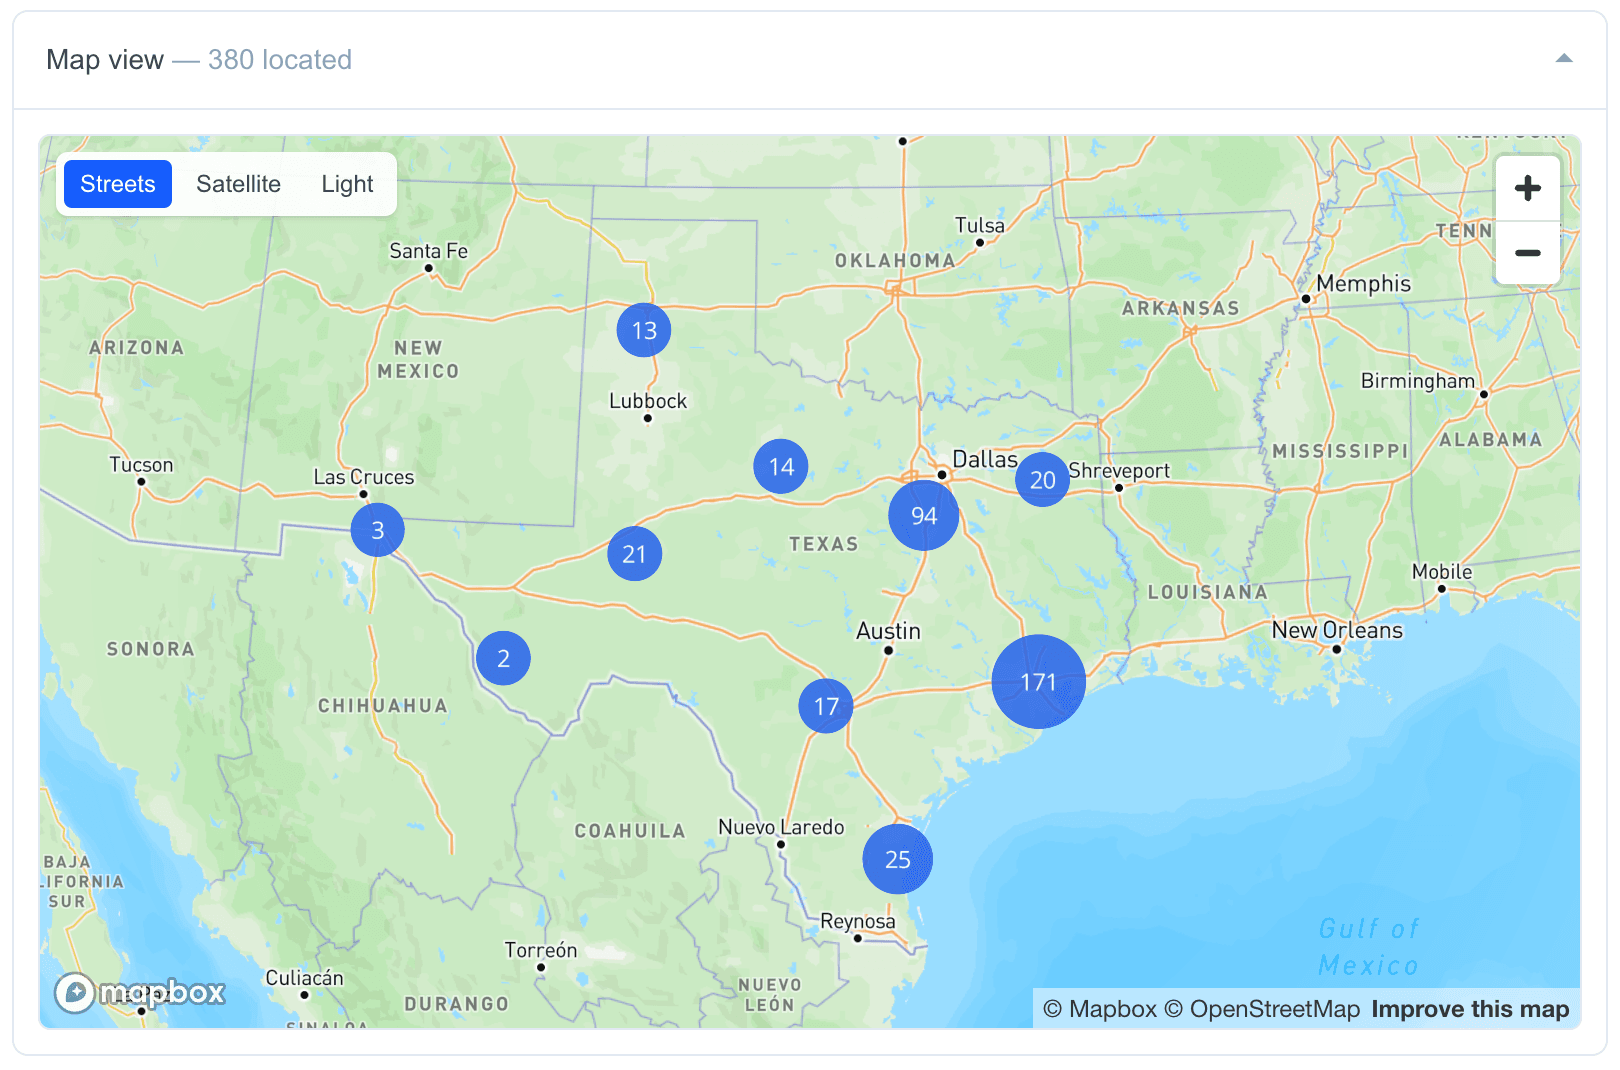Zoom out with the minus button

1527,253
